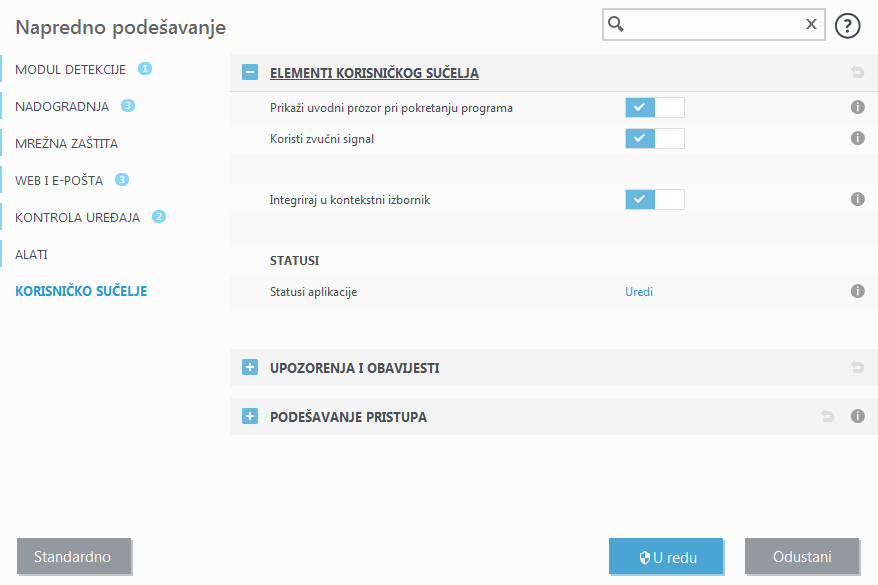Click inside the search input field

point(710,23)
